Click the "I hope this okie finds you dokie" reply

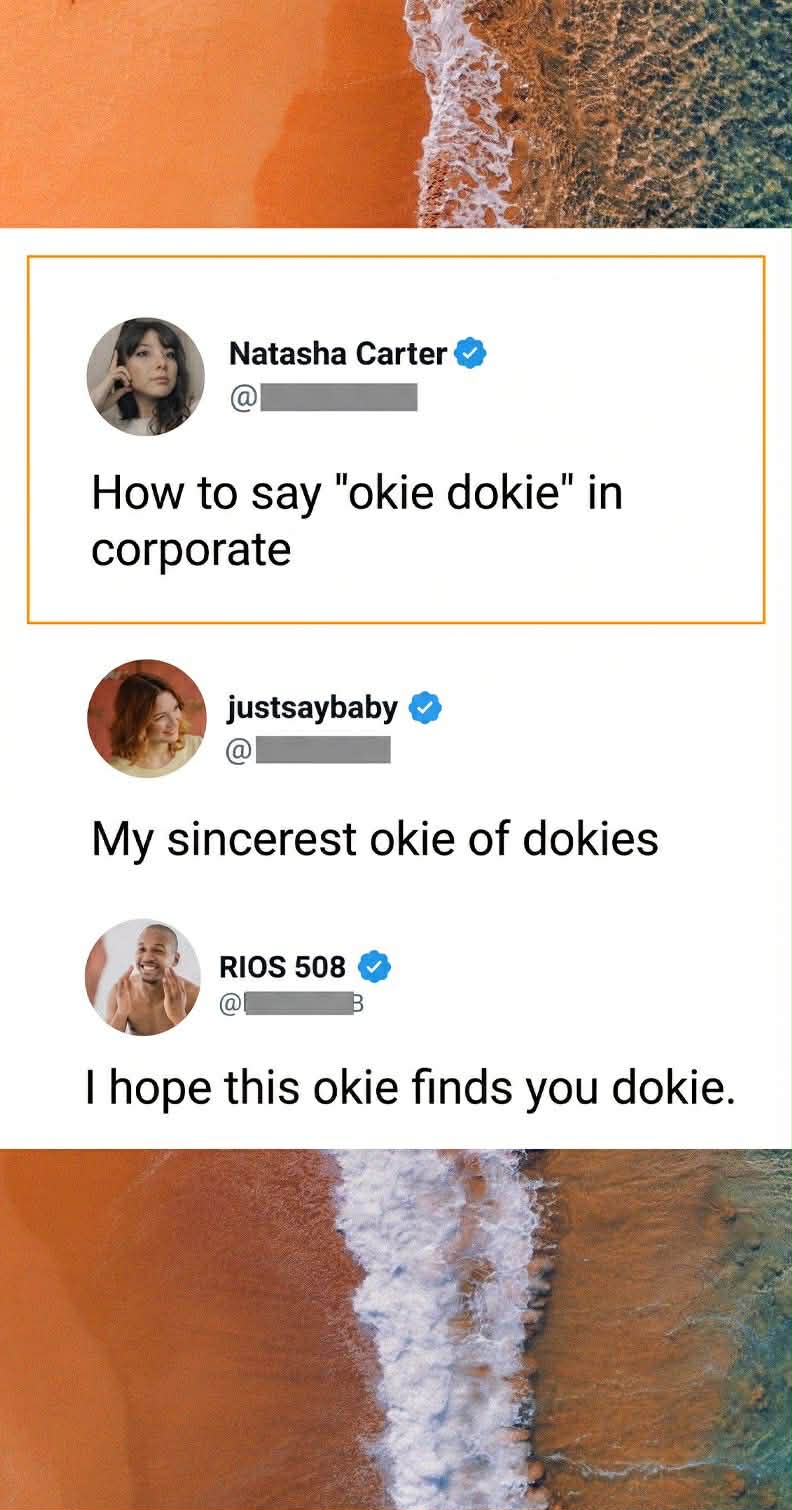click(410, 1087)
